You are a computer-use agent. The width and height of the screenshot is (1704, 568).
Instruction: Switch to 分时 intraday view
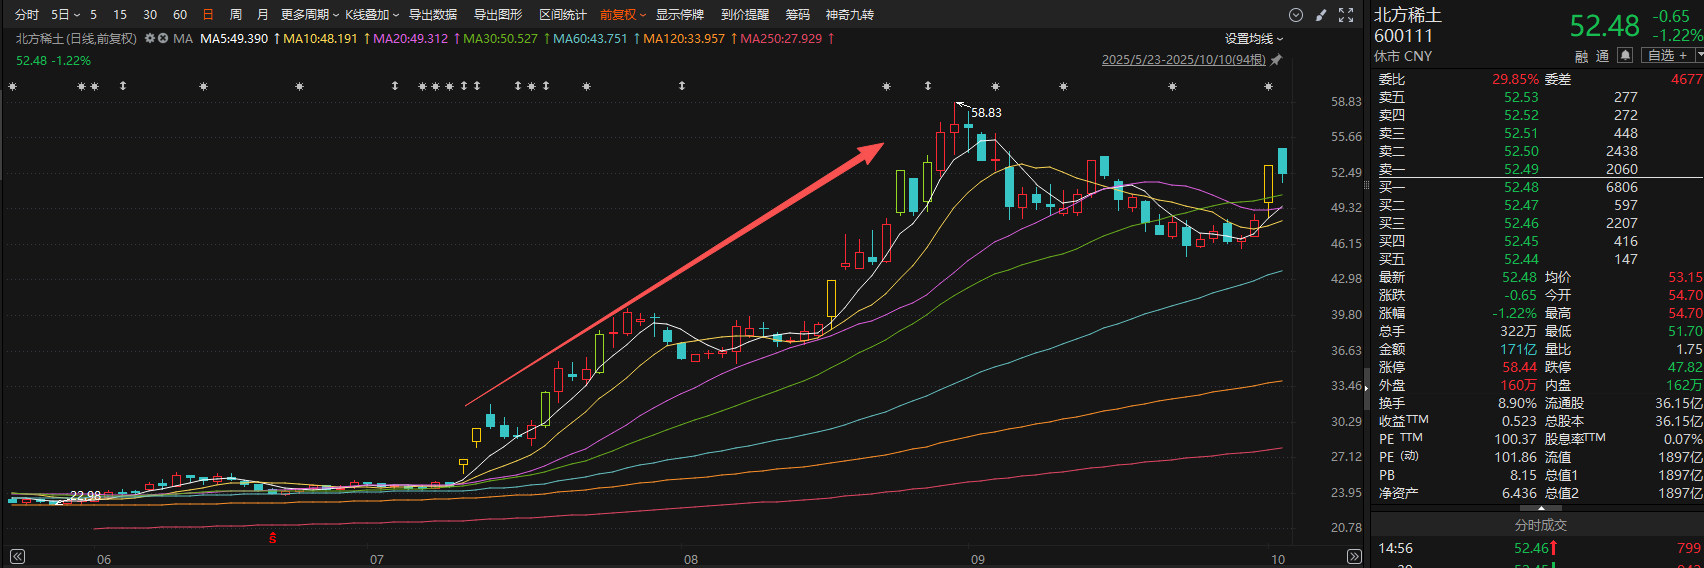(27, 15)
